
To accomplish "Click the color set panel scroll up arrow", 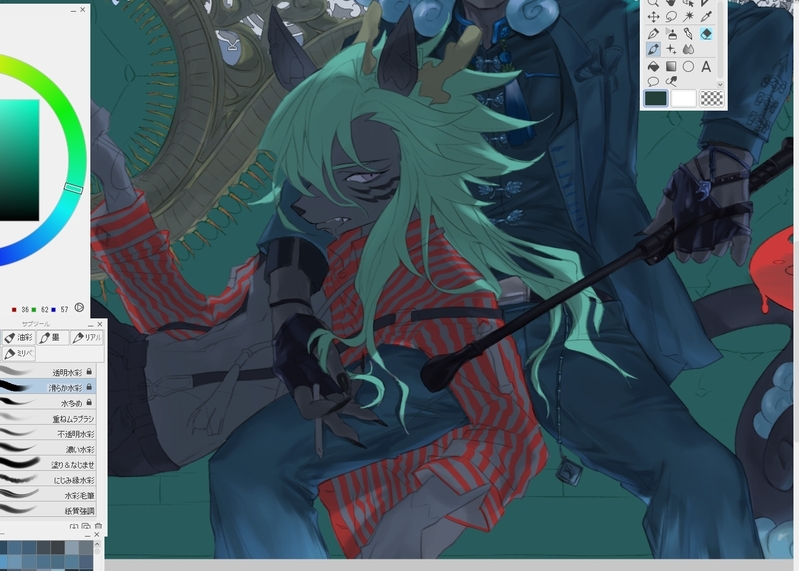I will (97, 545).
